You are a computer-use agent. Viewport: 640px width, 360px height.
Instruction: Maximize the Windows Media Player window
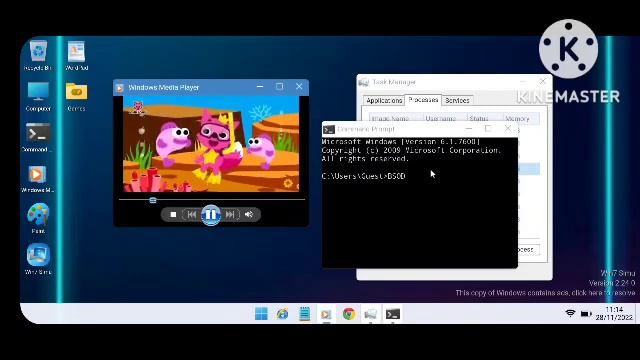(280, 87)
